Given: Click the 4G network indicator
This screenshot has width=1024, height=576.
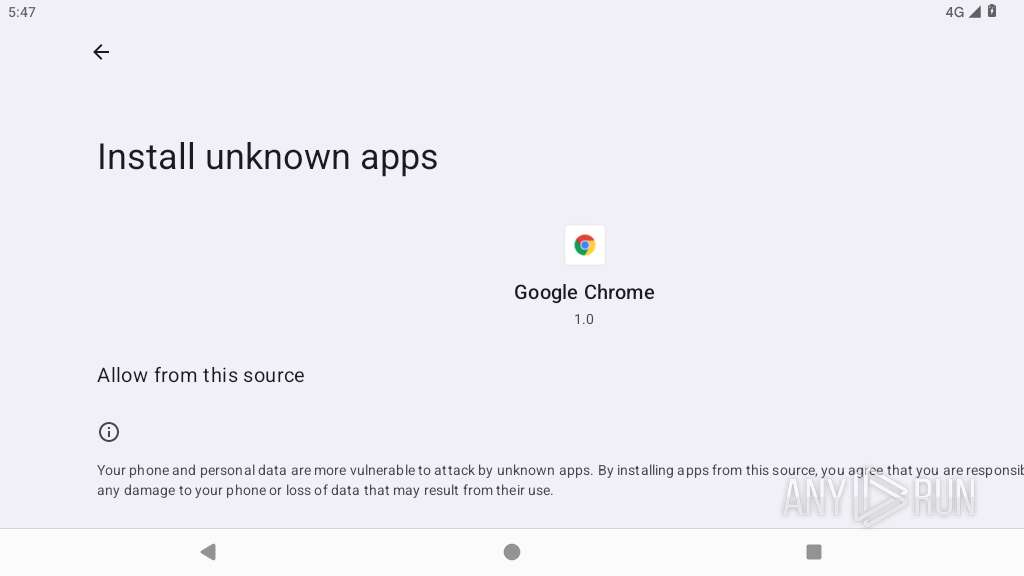Looking at the screenshot, I should (954, 12).
